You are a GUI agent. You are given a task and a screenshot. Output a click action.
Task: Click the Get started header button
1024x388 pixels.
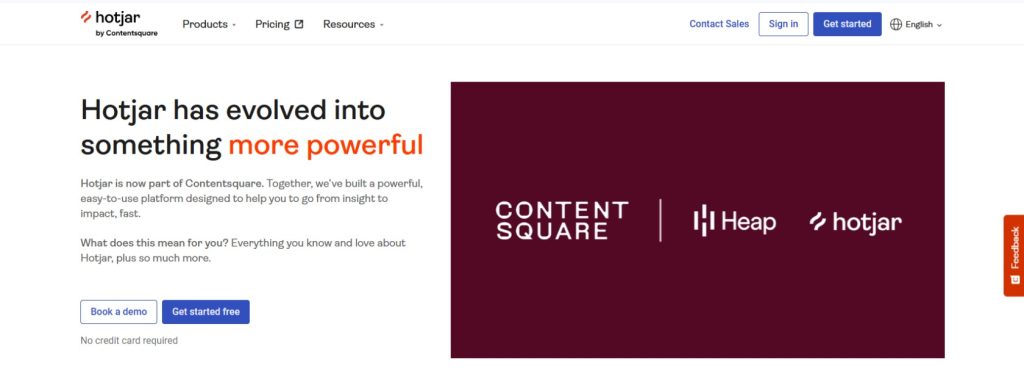(847, 24)
